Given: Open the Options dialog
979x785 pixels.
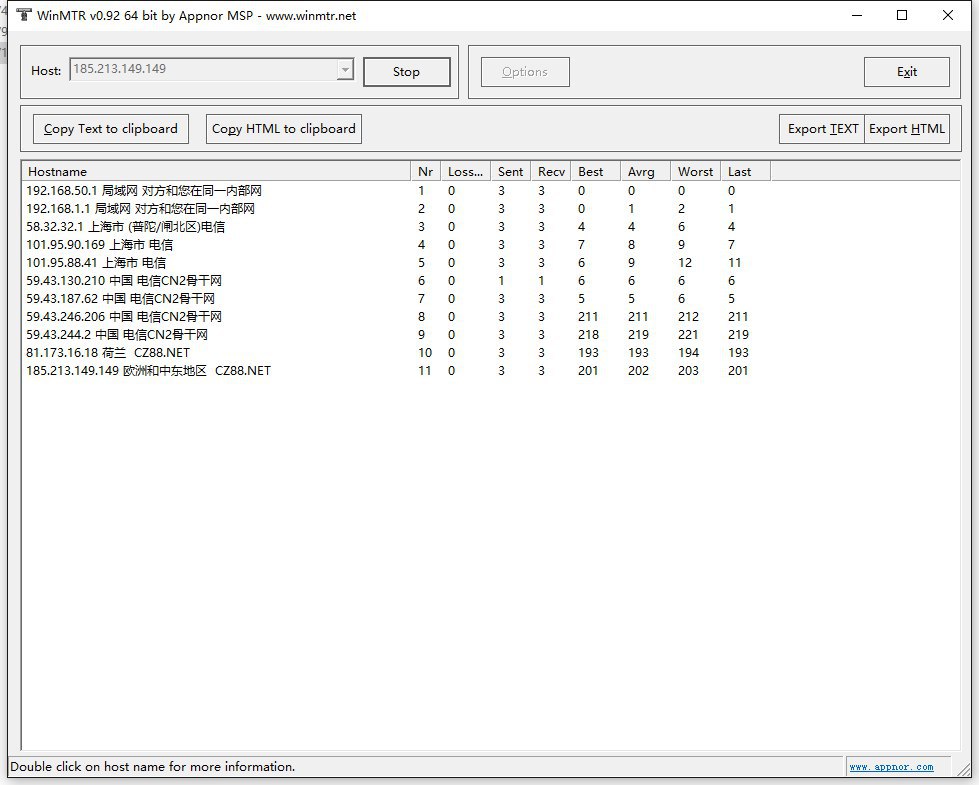Looking at the screenshot, I should click(525, 72).
